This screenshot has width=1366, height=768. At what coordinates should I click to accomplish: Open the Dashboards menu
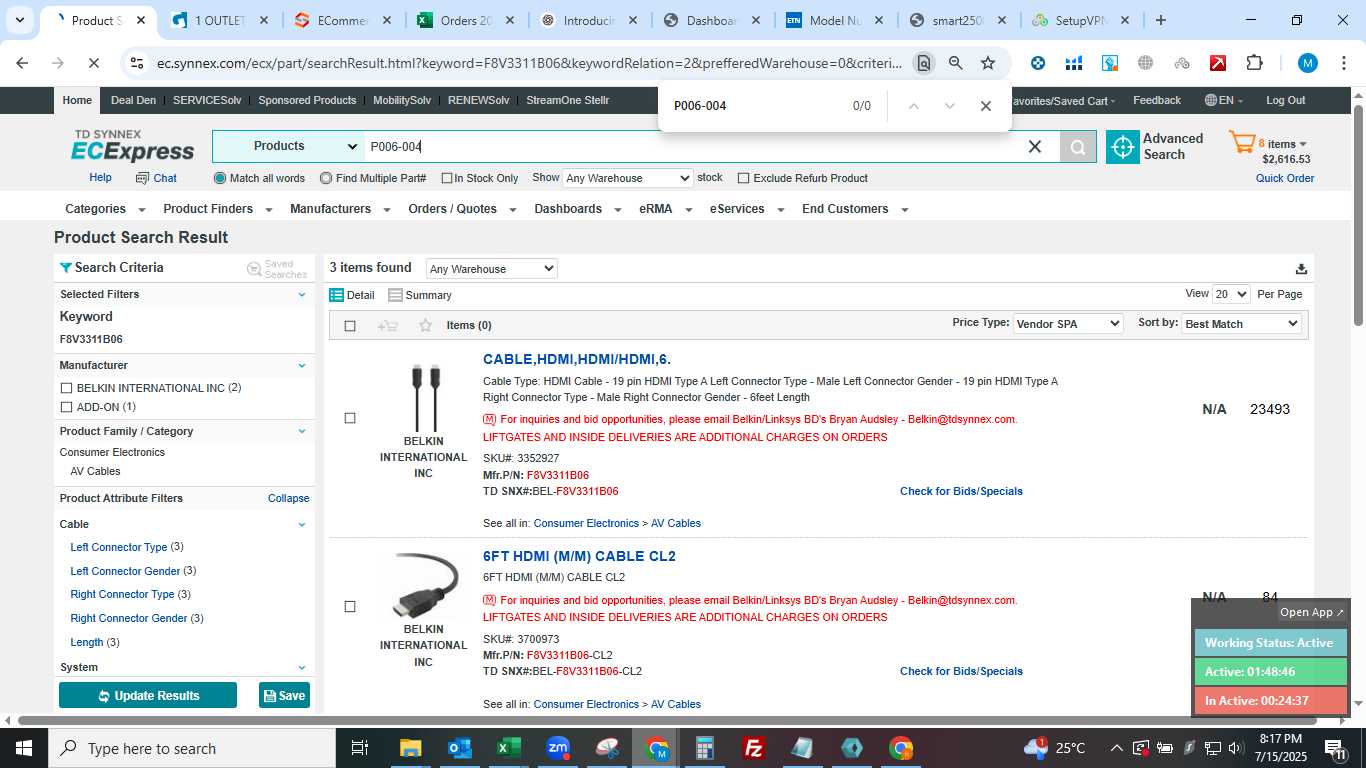577,209
